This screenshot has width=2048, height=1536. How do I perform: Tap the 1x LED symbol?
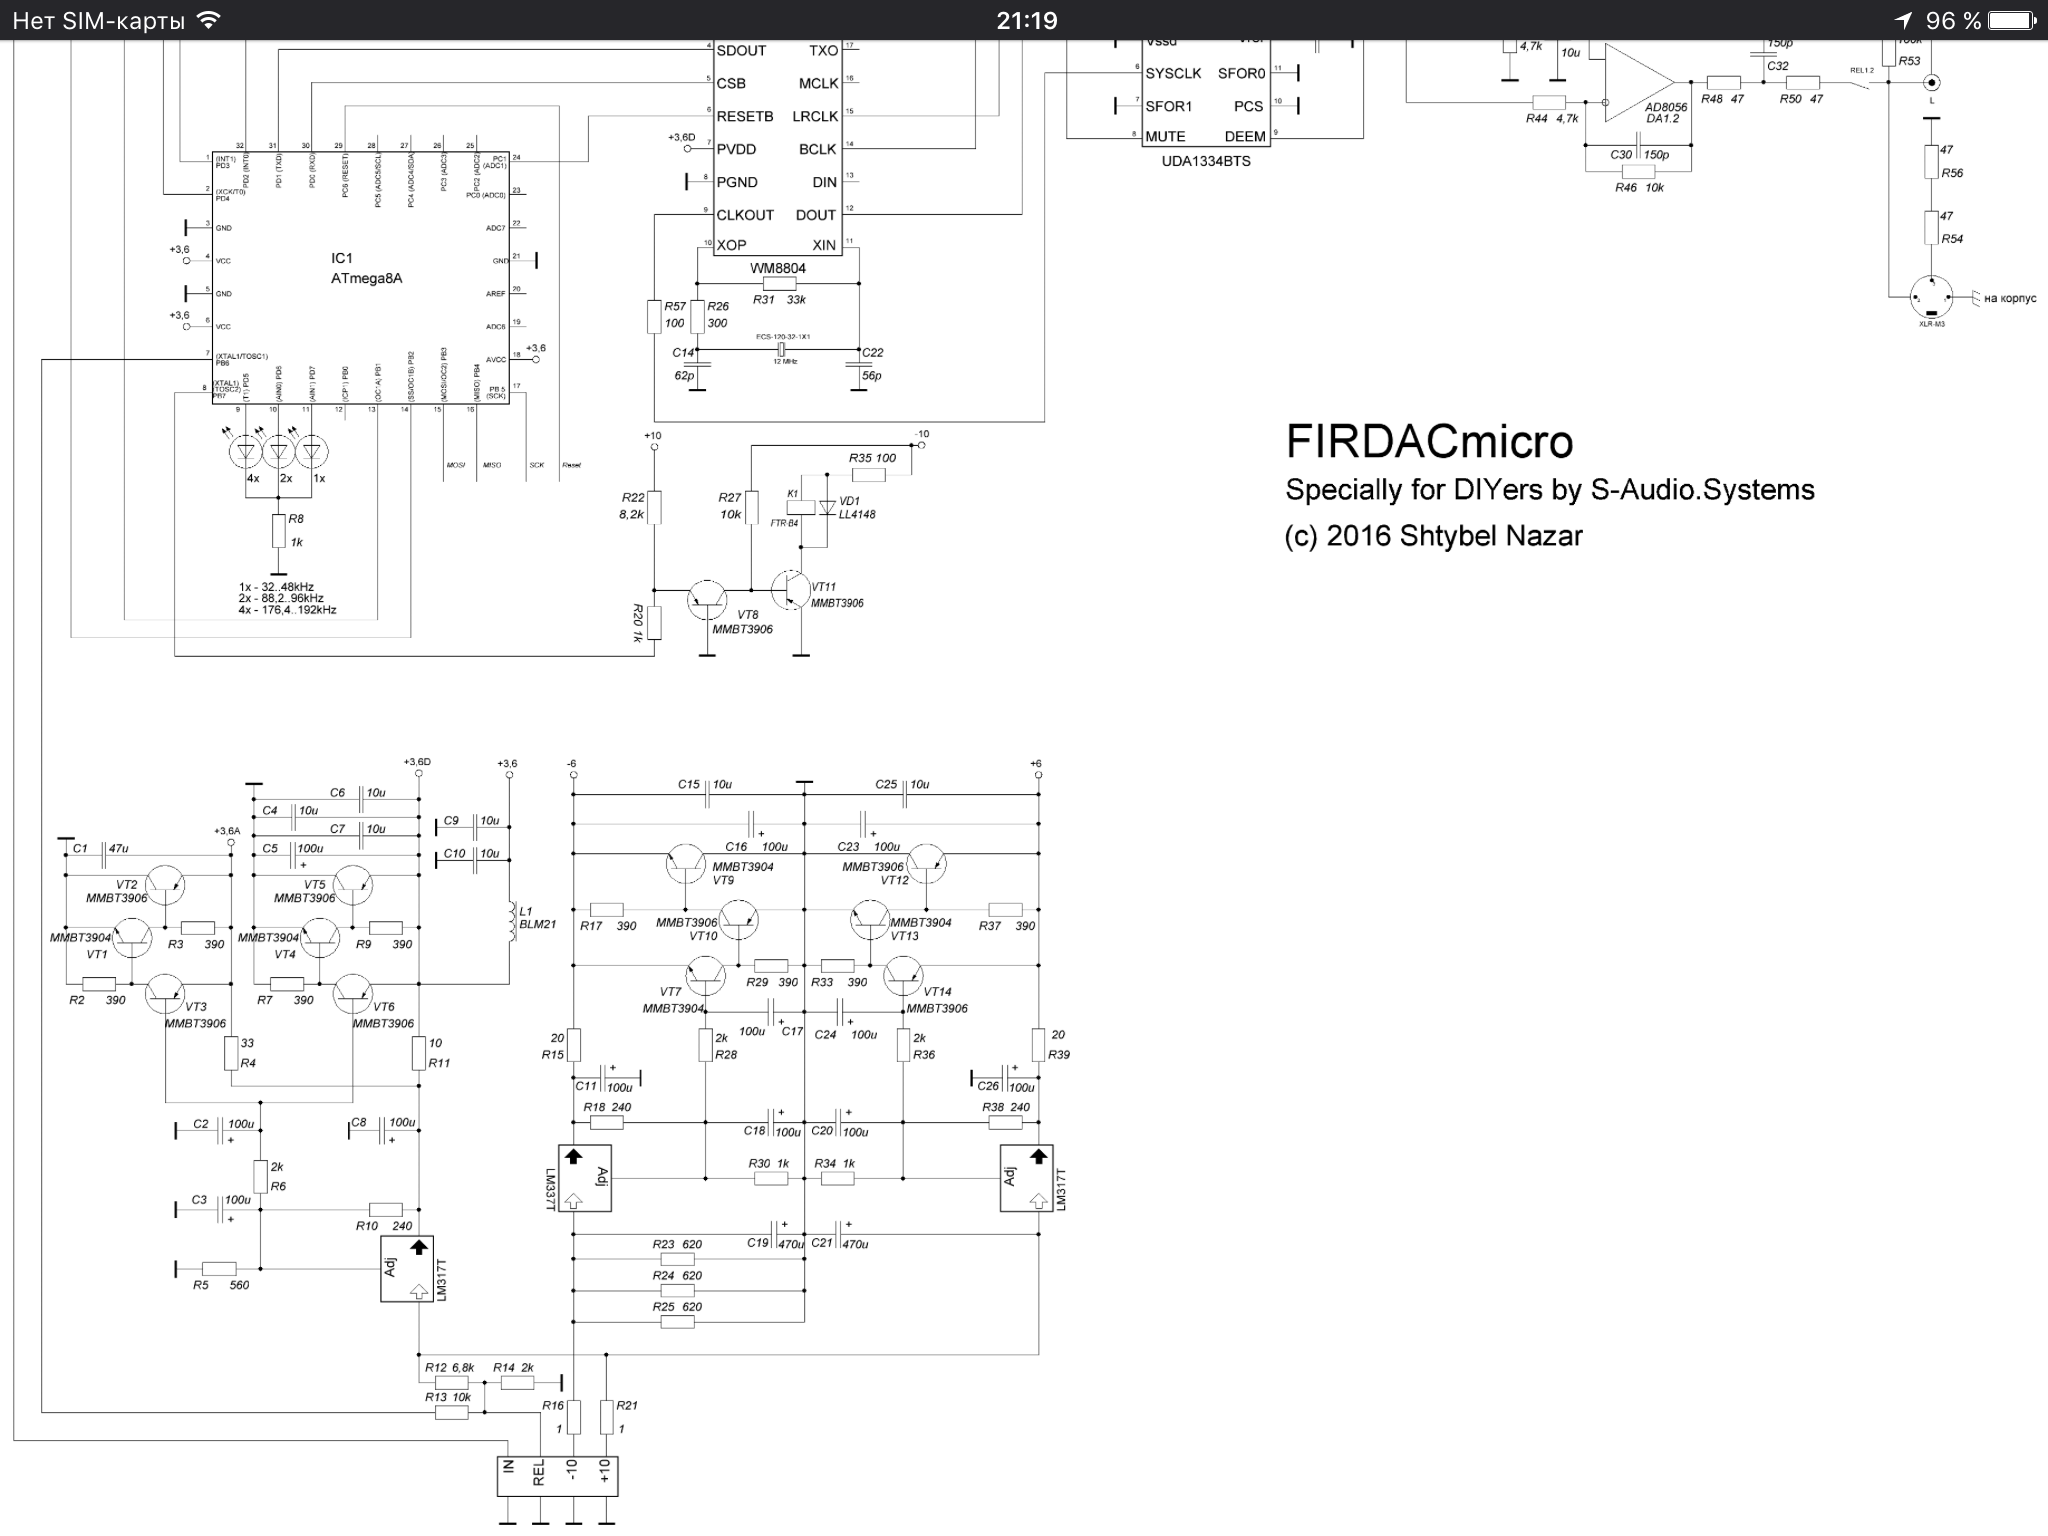(x=312, y=452)
